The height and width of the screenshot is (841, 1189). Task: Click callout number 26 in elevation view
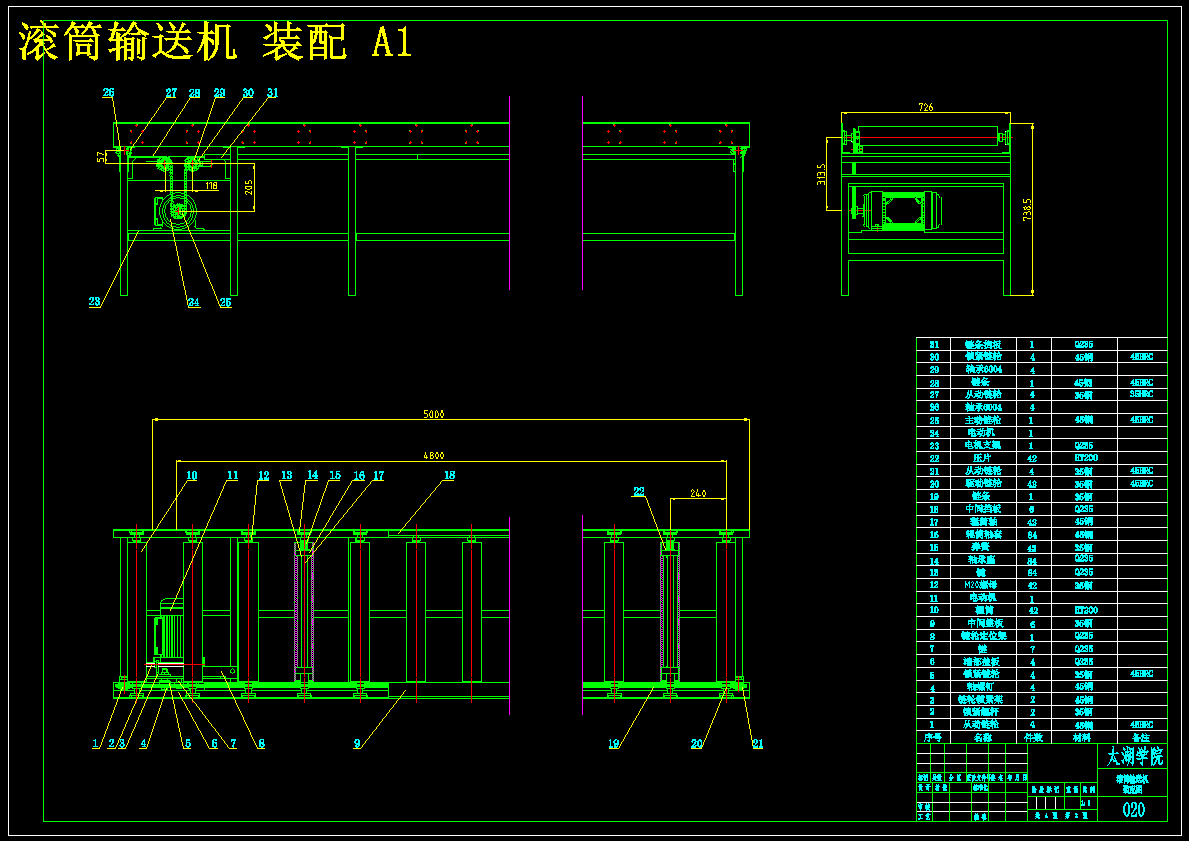[x=108, y=93]
